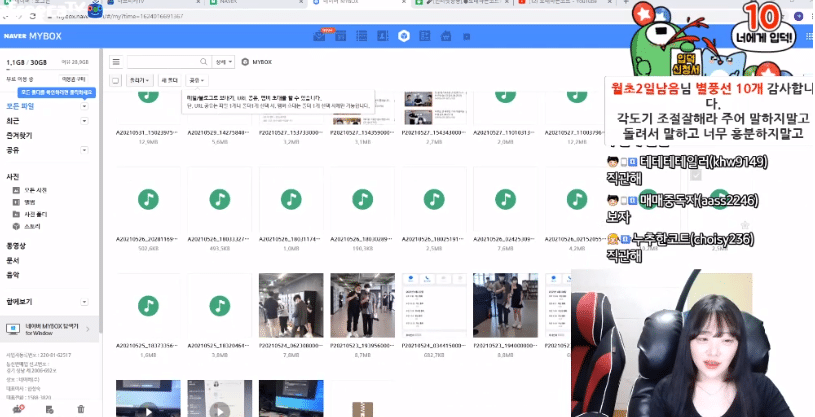The height and width of the screenshot is (417, 815).
Task: Select audio file A20210526_18030289
Action: click(362, 199)
